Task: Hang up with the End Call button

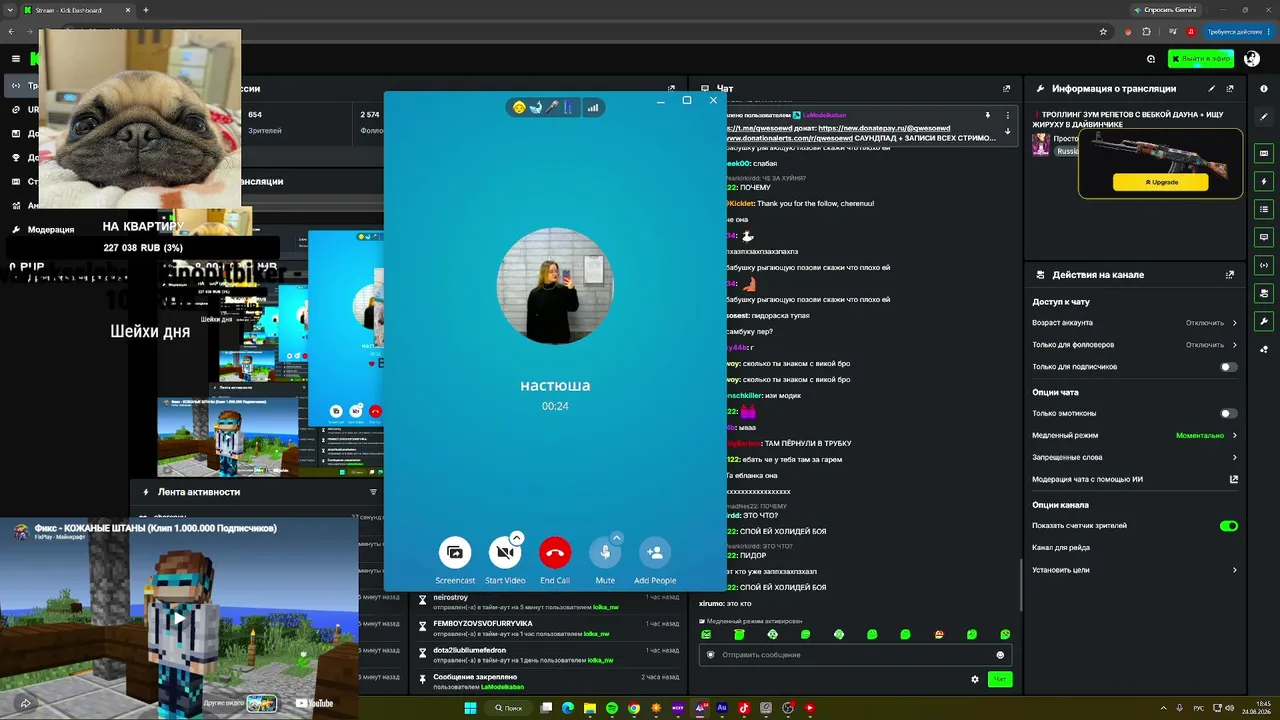Action: tap(555, 552)
